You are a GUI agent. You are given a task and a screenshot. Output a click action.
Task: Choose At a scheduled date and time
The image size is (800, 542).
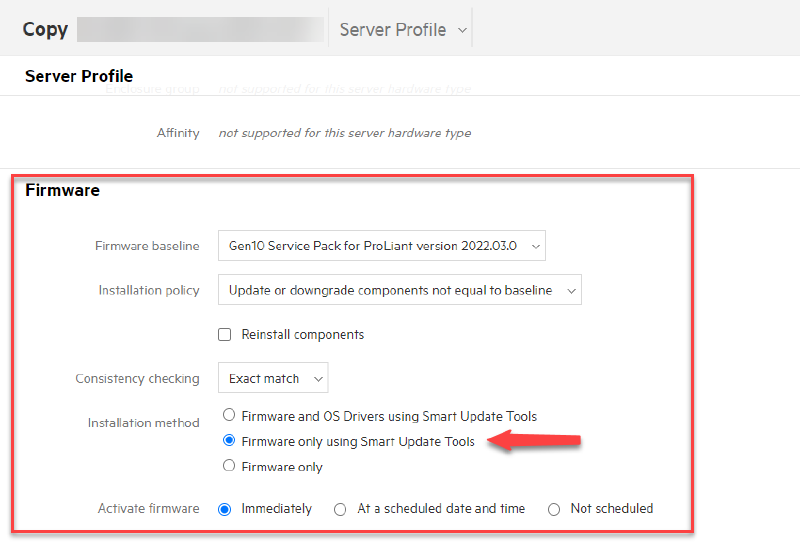click(341, 509)
